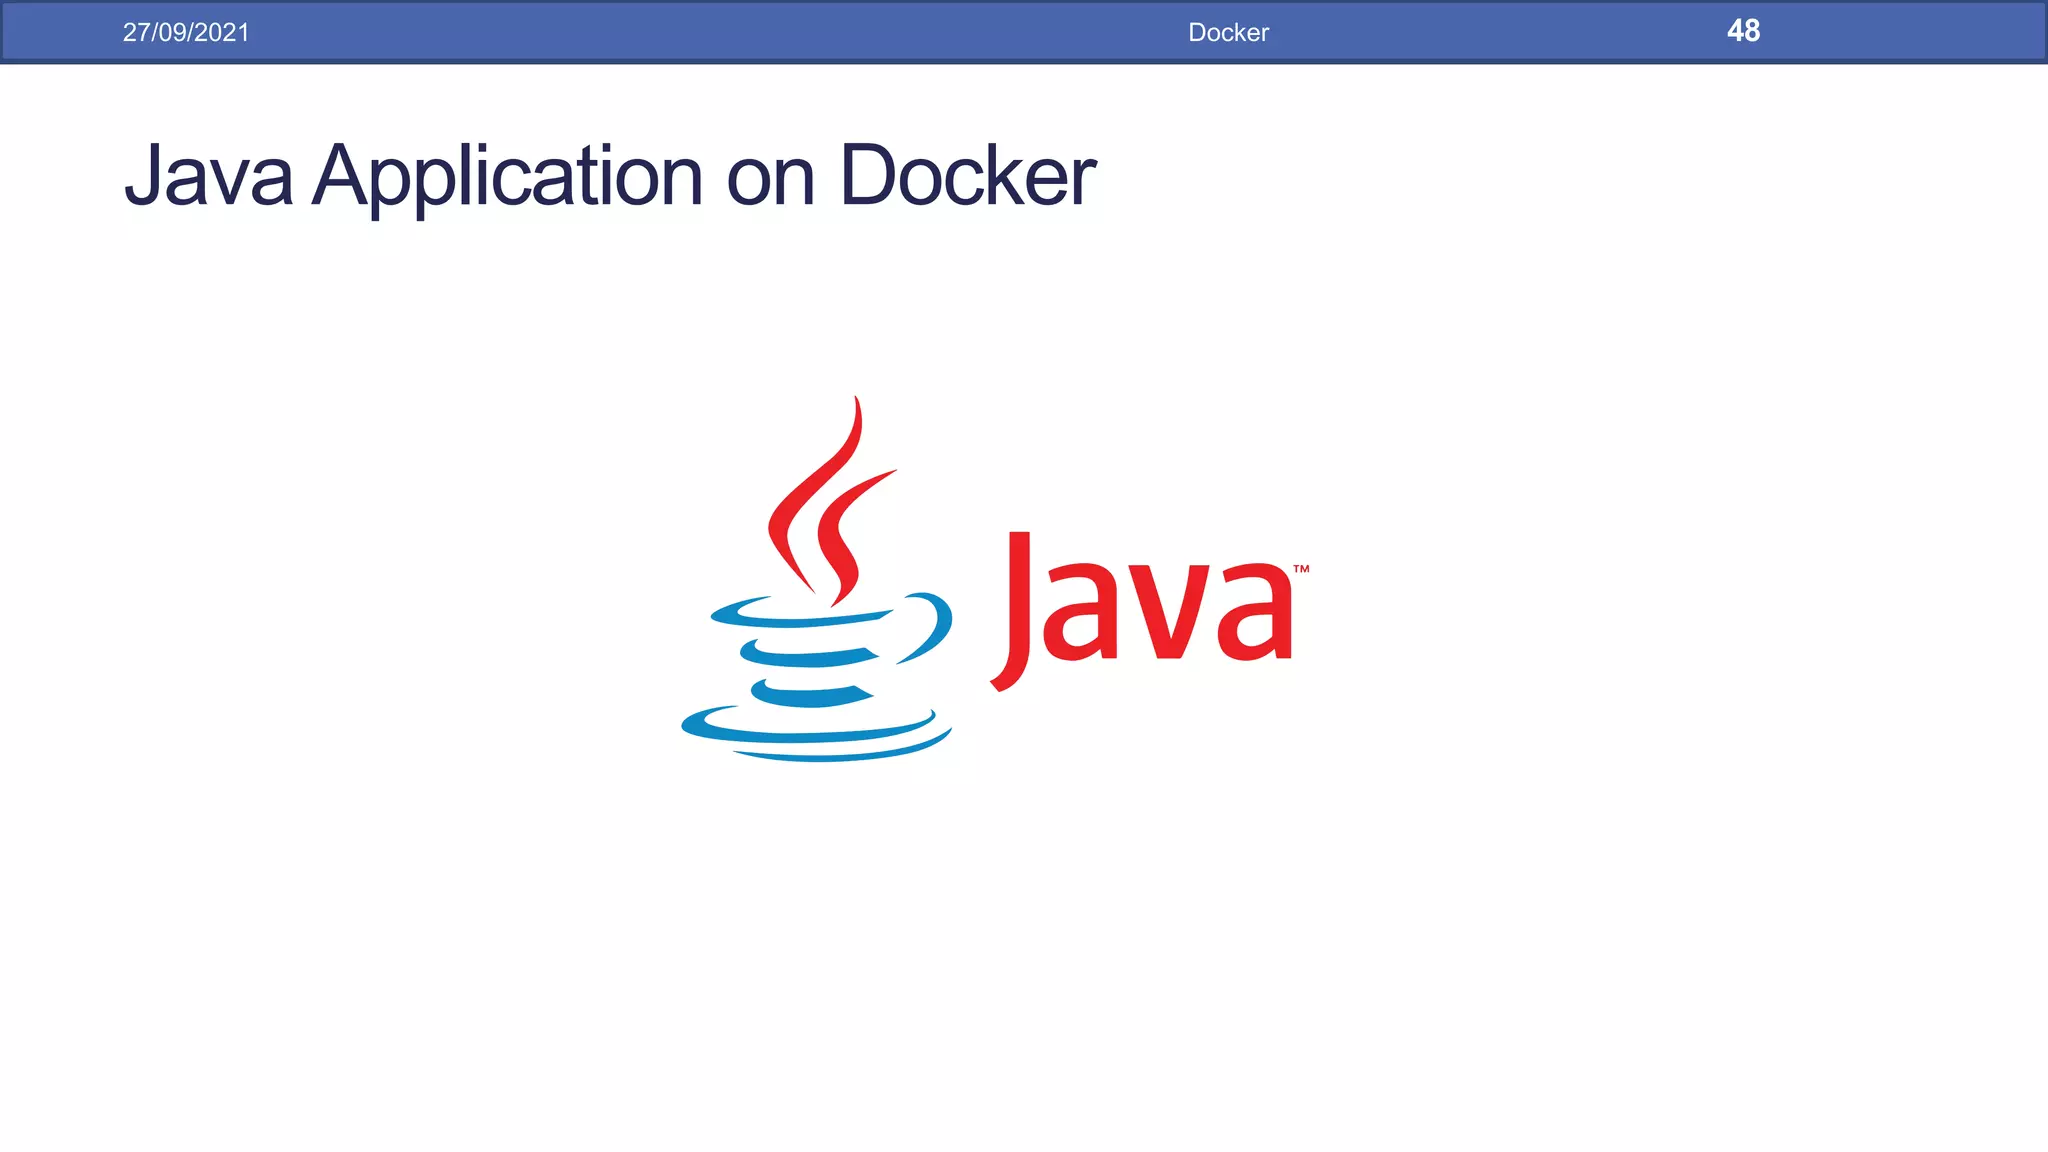Click the blue saucer beneath the cup
The width and height of the screenshot is (2048, 1152).
point(812,738)
